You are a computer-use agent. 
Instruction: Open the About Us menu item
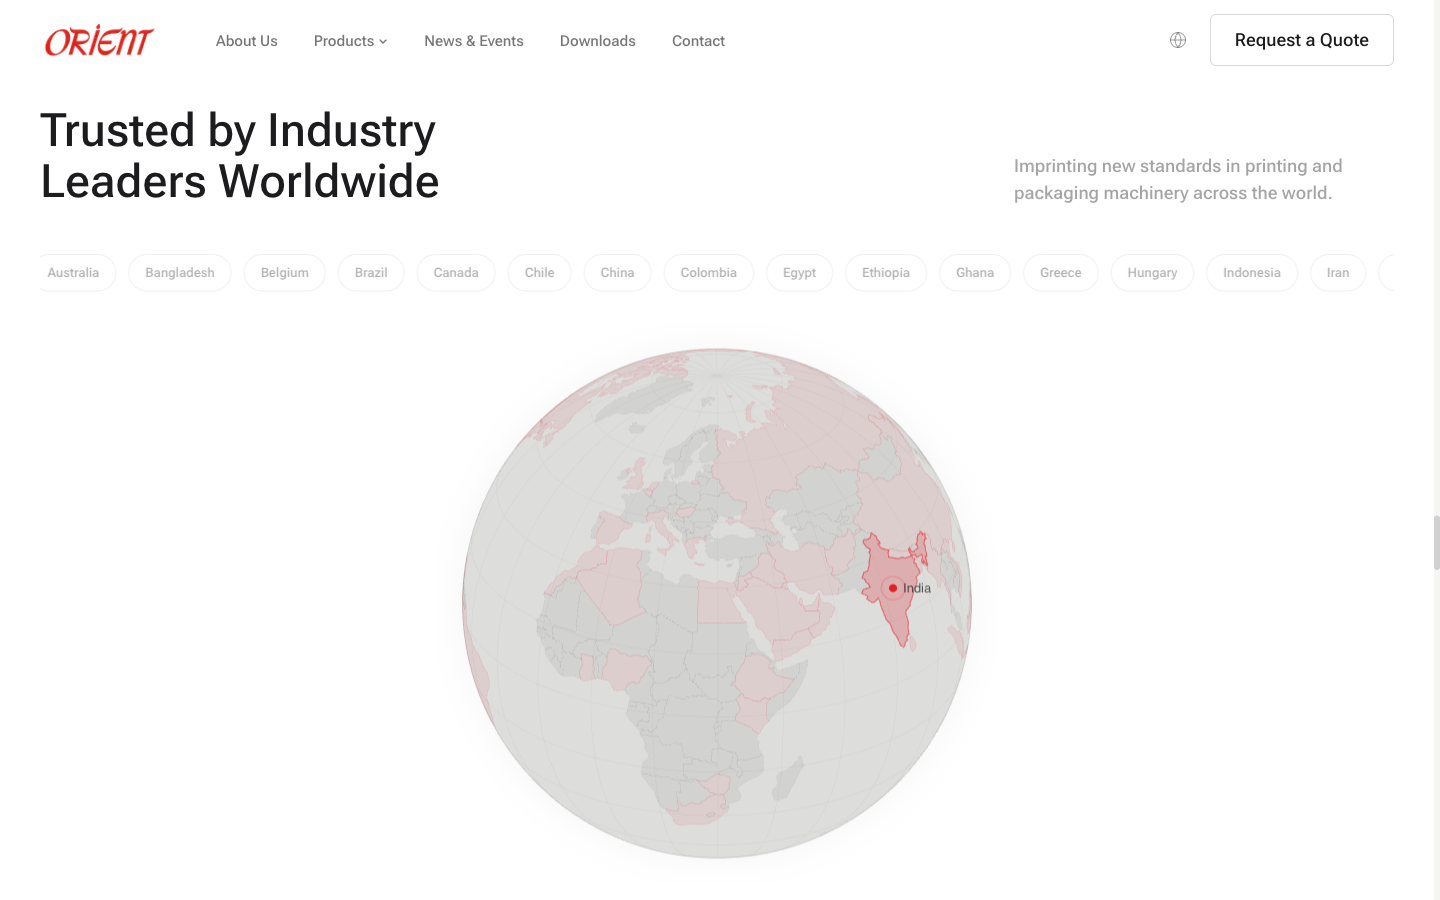point(246,41)
